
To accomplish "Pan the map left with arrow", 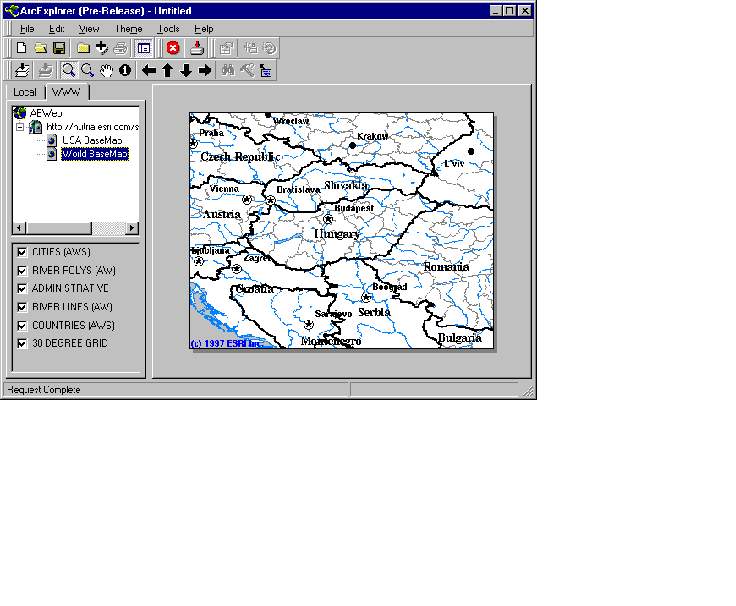I will (x=149, y=70).
